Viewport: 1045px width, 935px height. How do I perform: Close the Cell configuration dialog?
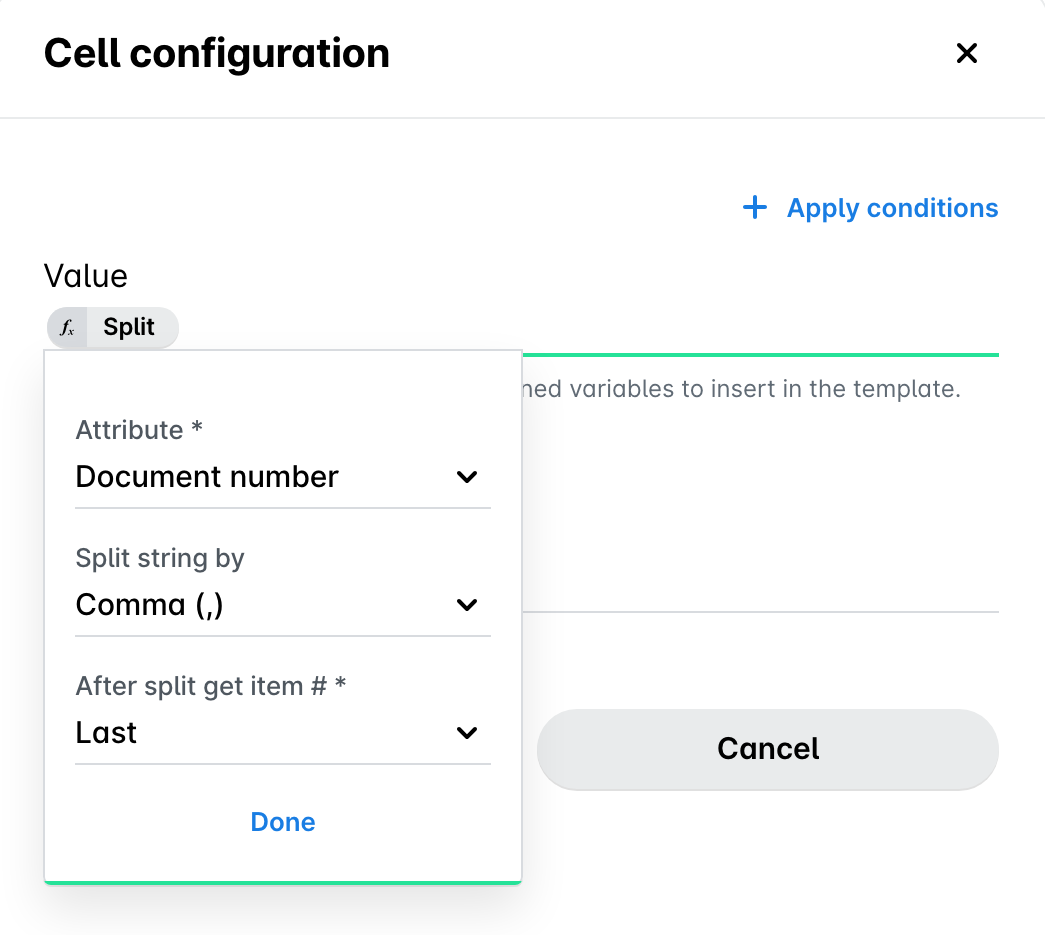pyautogui.click(x=966, y=53)
